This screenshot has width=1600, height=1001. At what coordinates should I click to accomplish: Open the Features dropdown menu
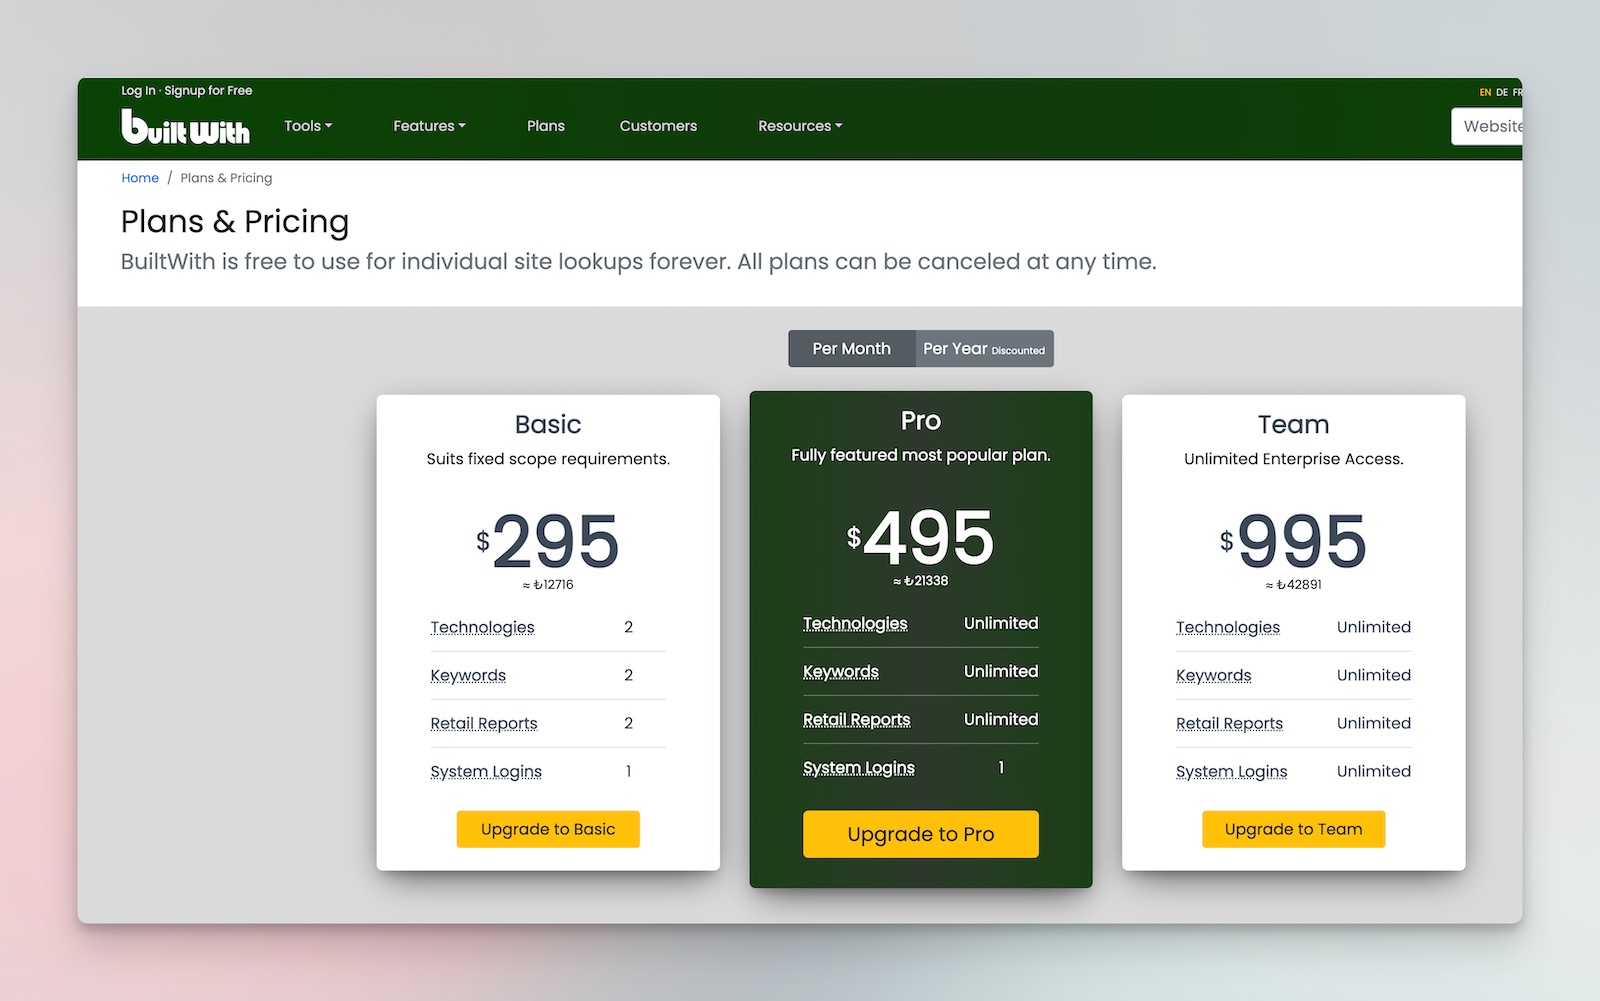coord(429,126)
